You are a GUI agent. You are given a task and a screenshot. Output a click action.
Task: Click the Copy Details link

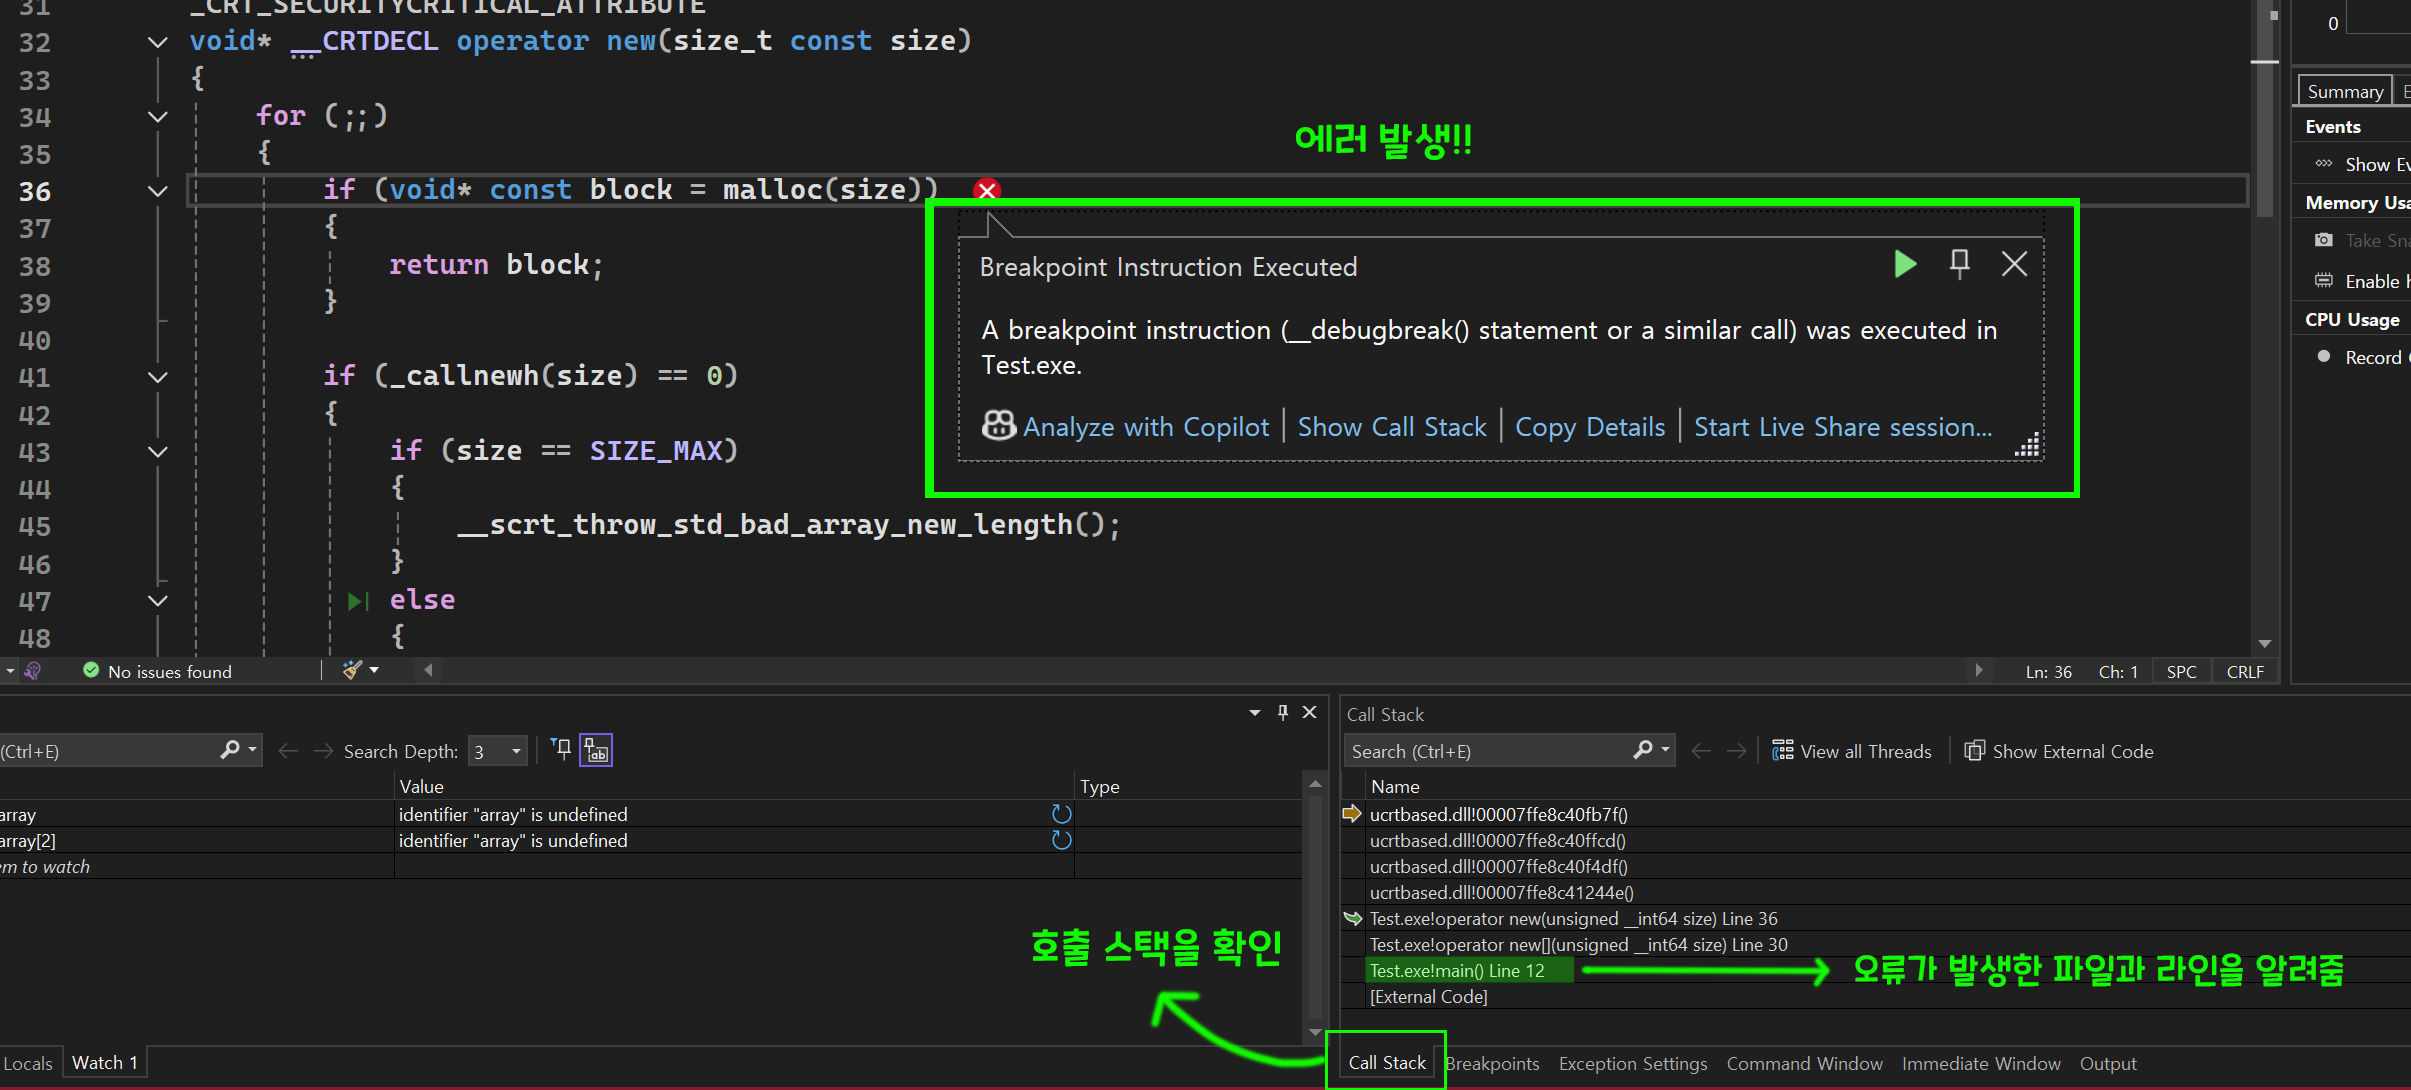click(1589, 427)
